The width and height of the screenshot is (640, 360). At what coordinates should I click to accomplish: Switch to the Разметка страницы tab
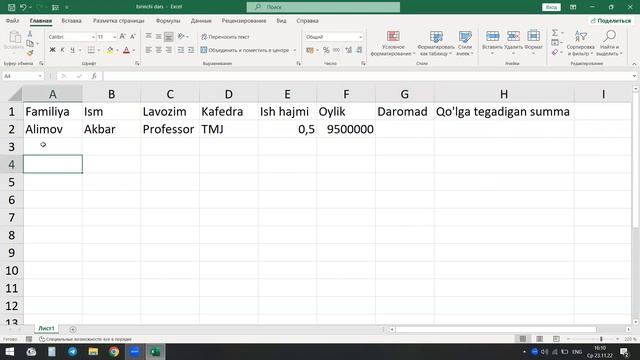[118, 20]
